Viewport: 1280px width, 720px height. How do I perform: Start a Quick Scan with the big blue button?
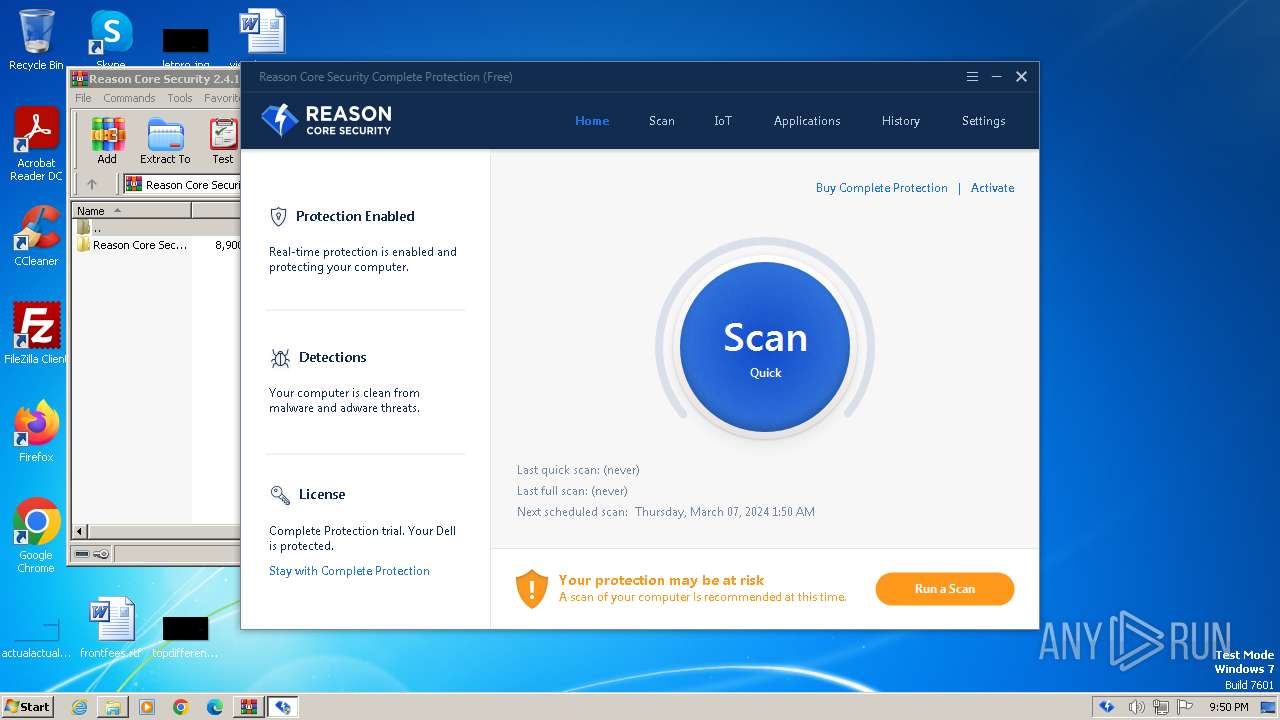pyautogui.click(x=765, y=347)
